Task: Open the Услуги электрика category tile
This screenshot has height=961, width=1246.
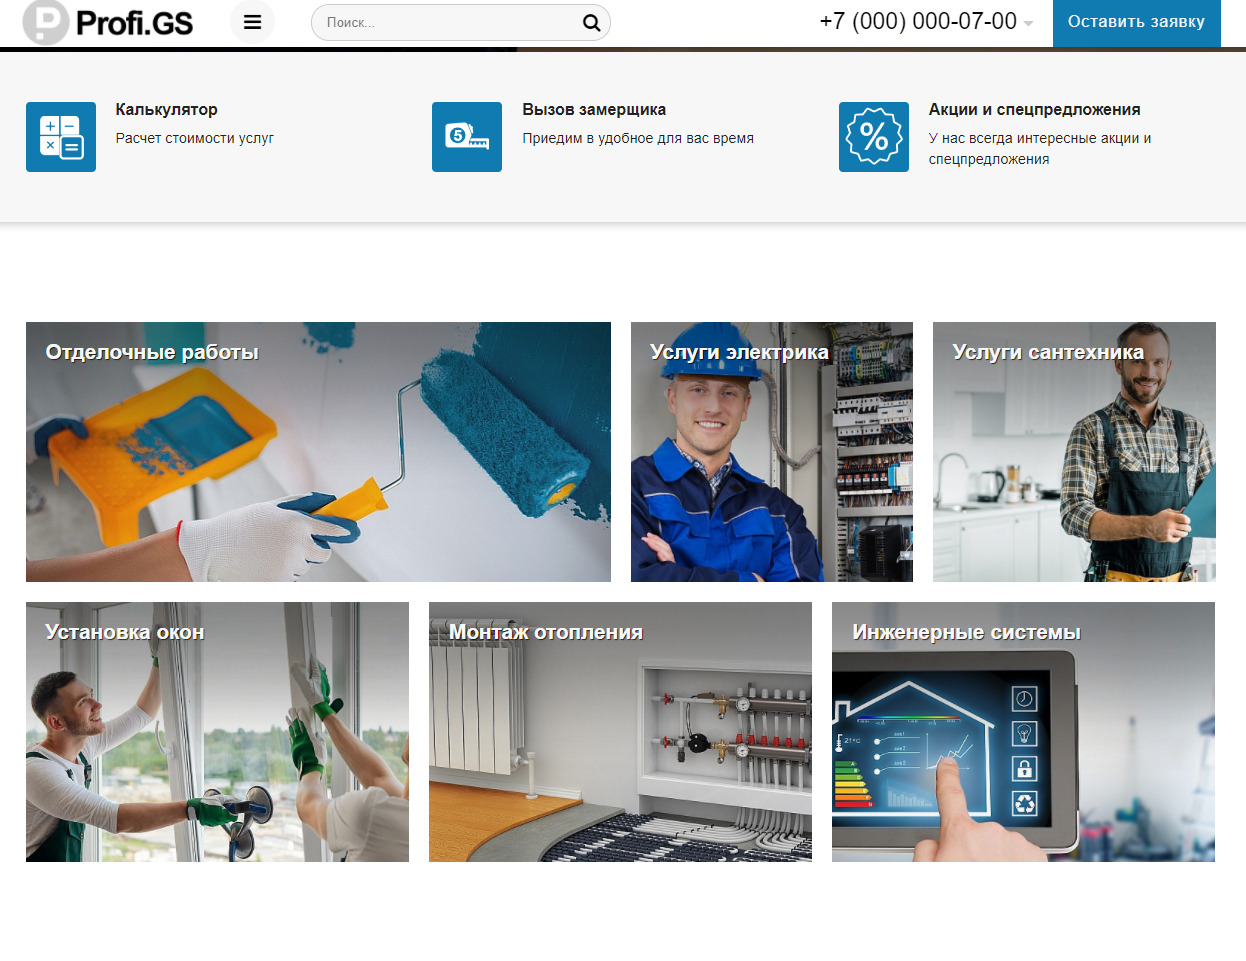Action: [771, 452]
